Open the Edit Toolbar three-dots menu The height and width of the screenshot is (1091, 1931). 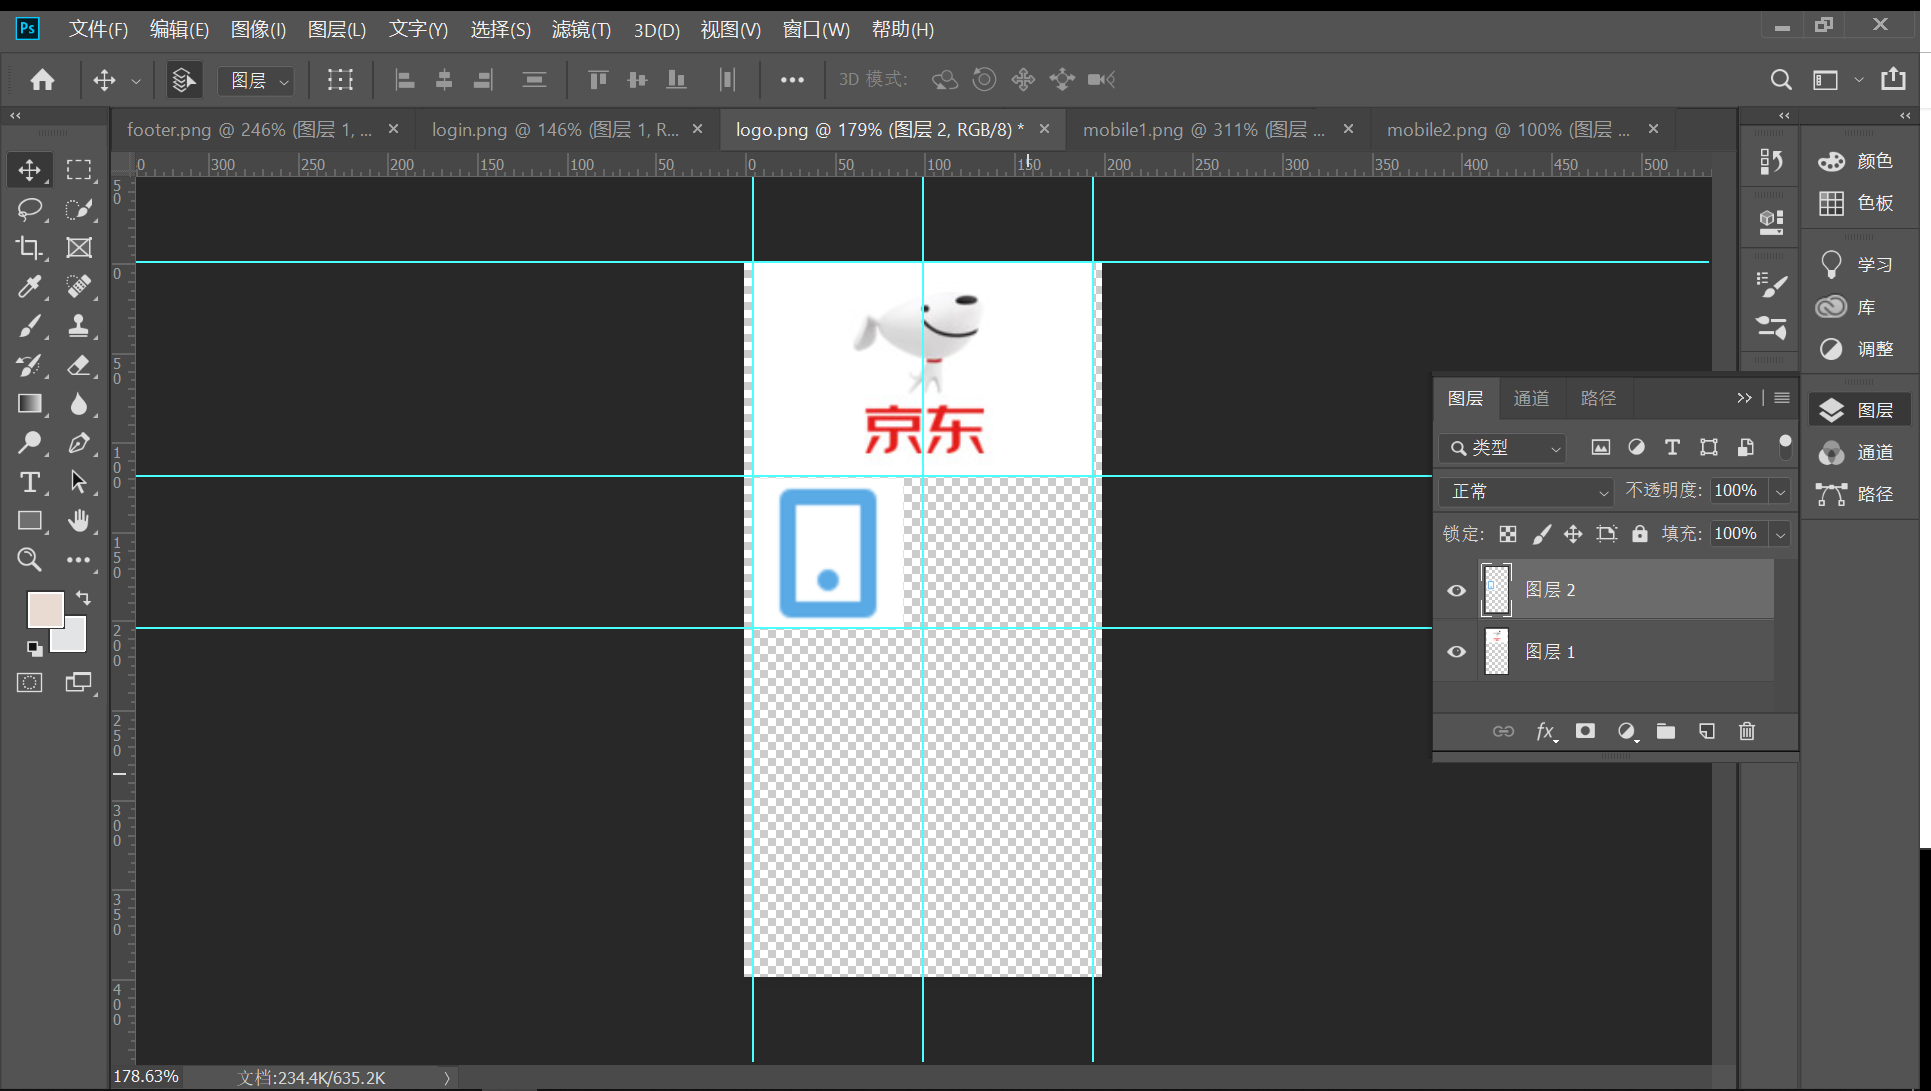(x=79, y=560)
